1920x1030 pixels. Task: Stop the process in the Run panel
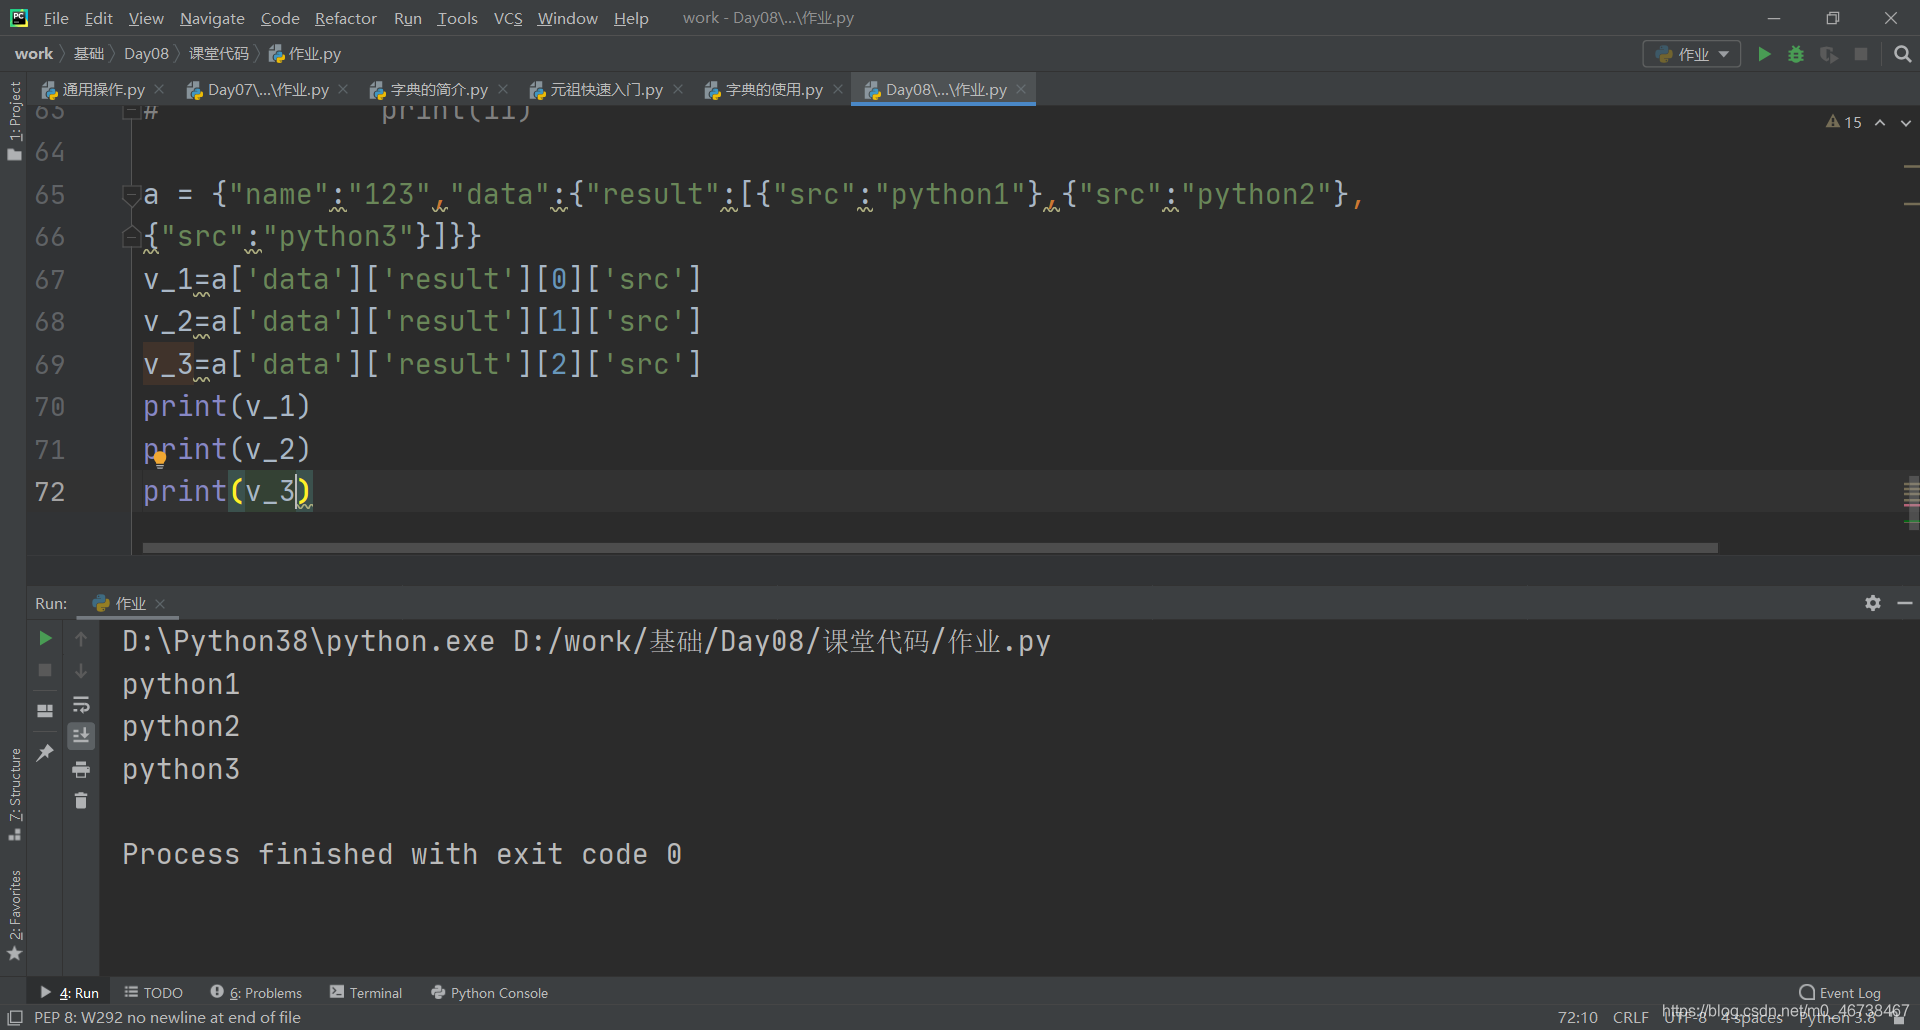pyautogui.click(x=45, y=670)
